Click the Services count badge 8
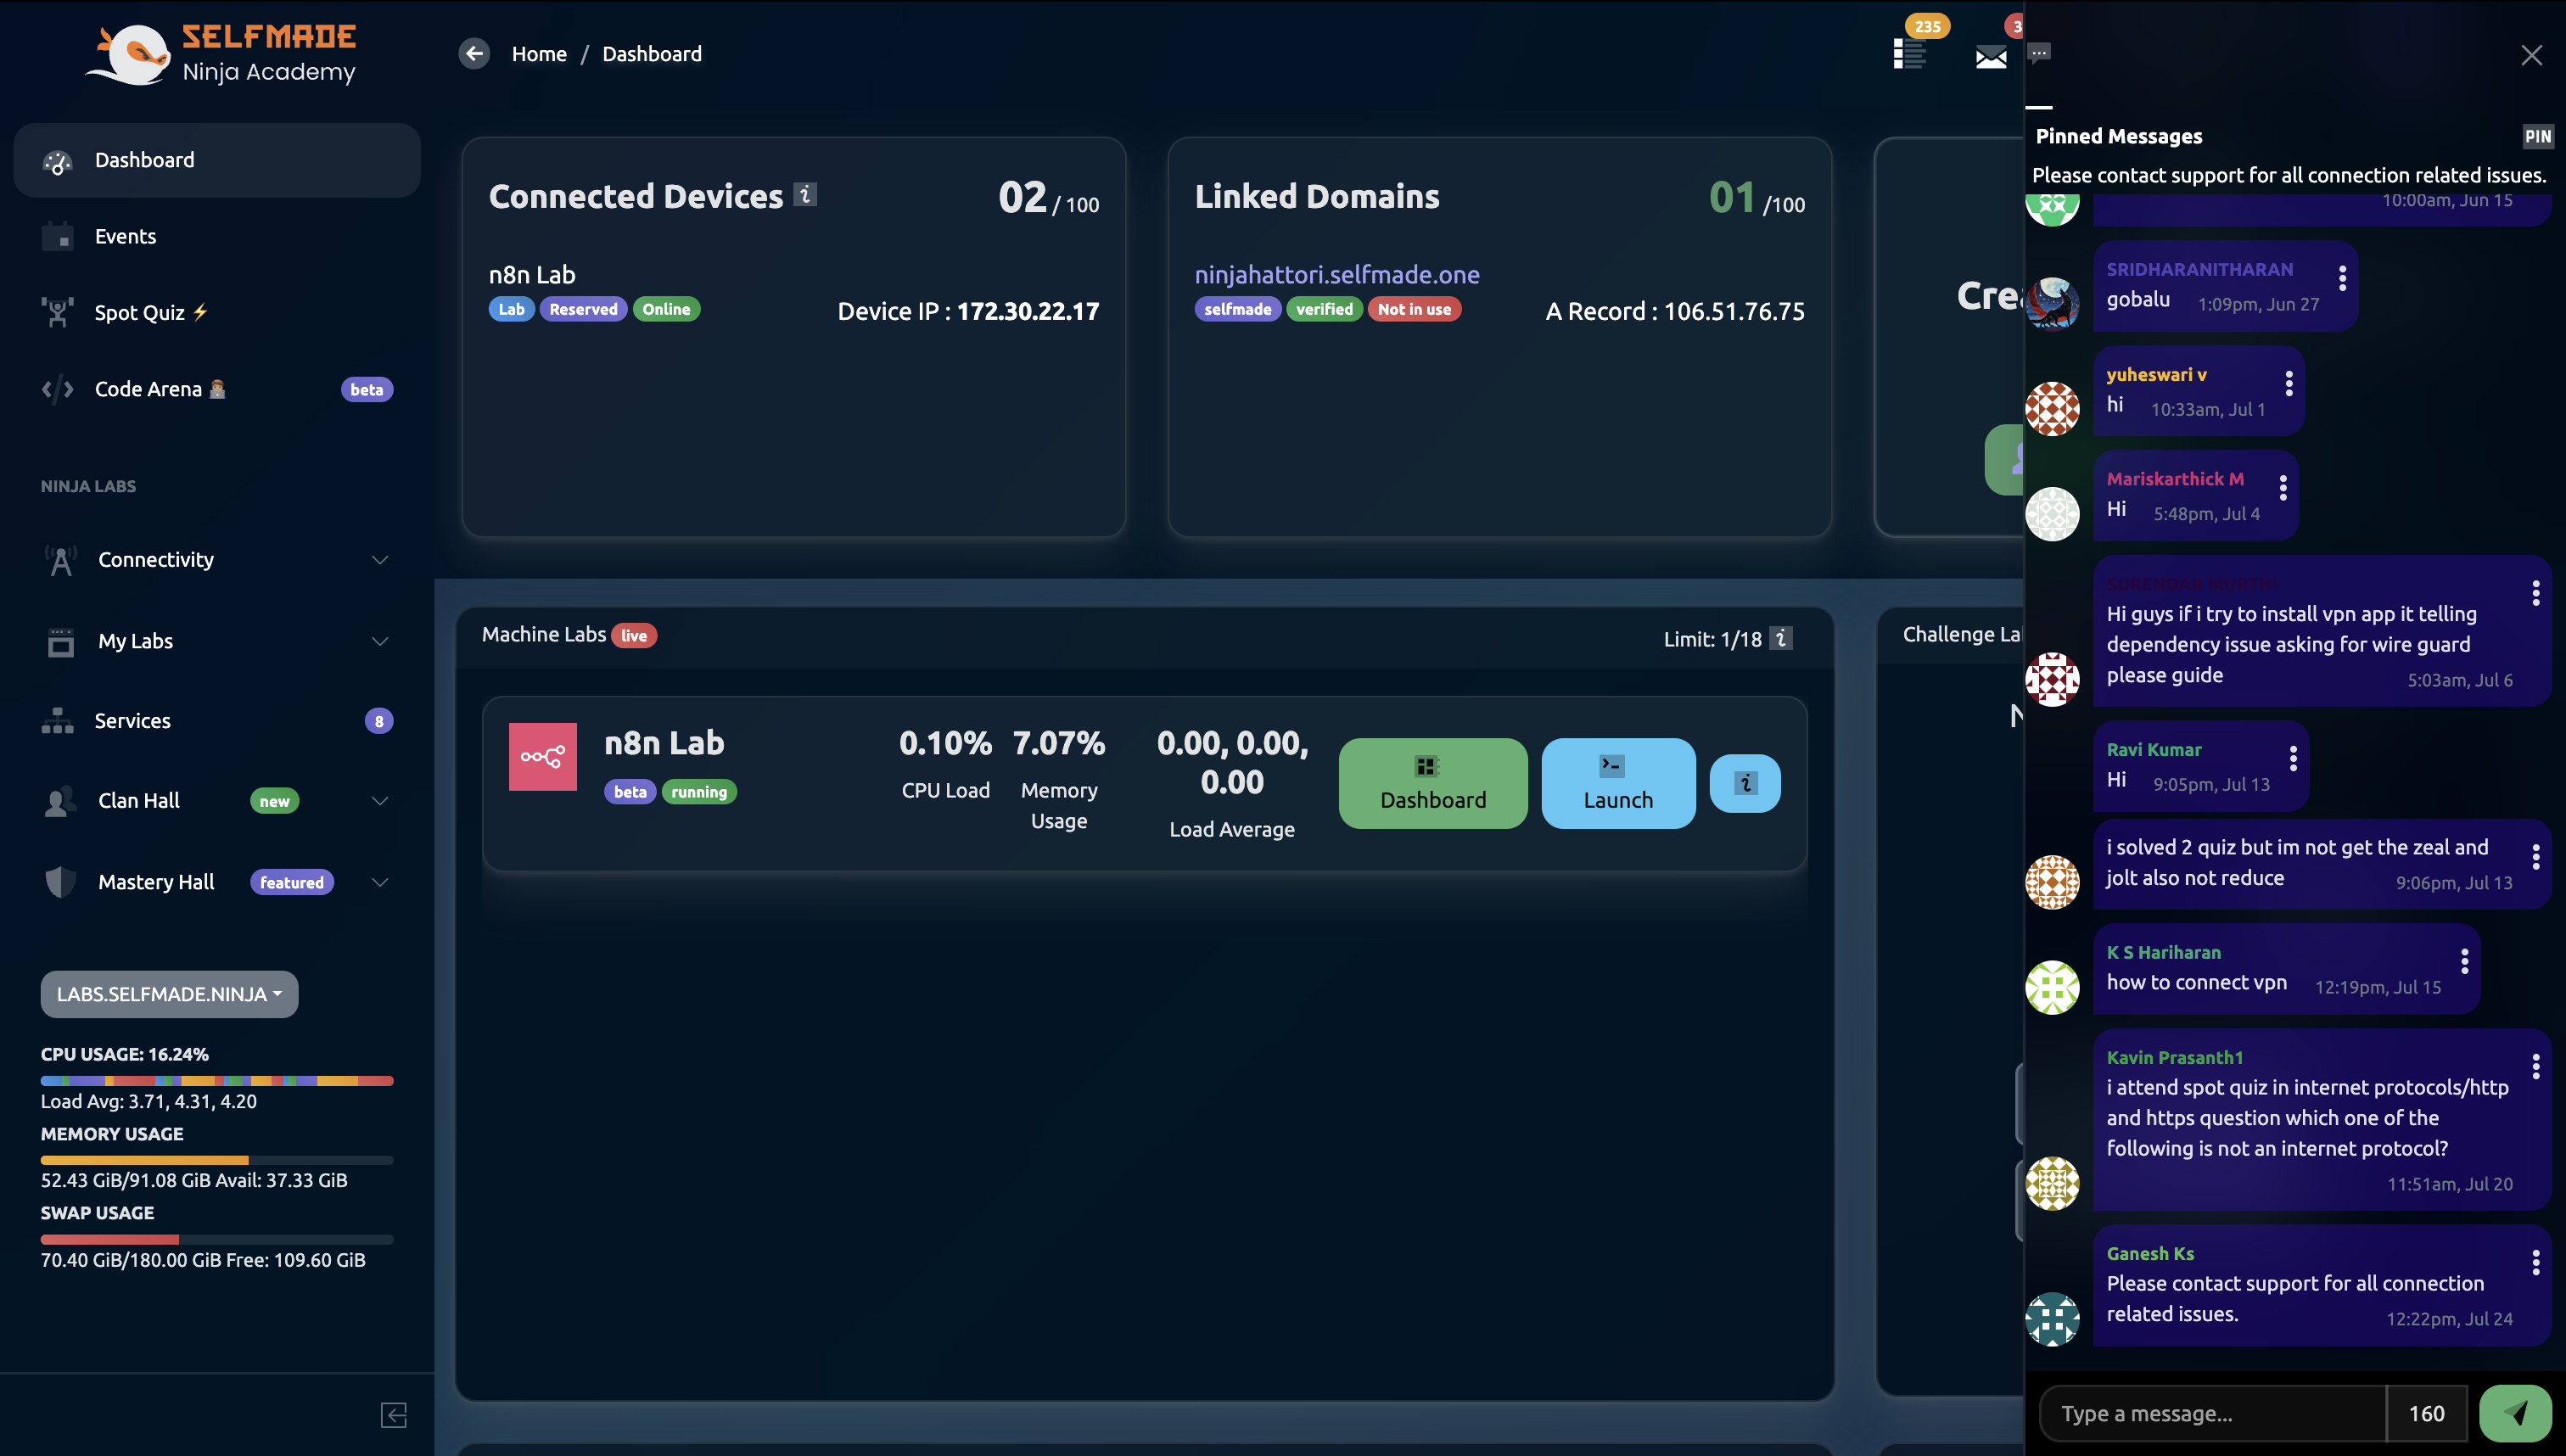This screenshot has width=2566, height=1456. (379, 721)
